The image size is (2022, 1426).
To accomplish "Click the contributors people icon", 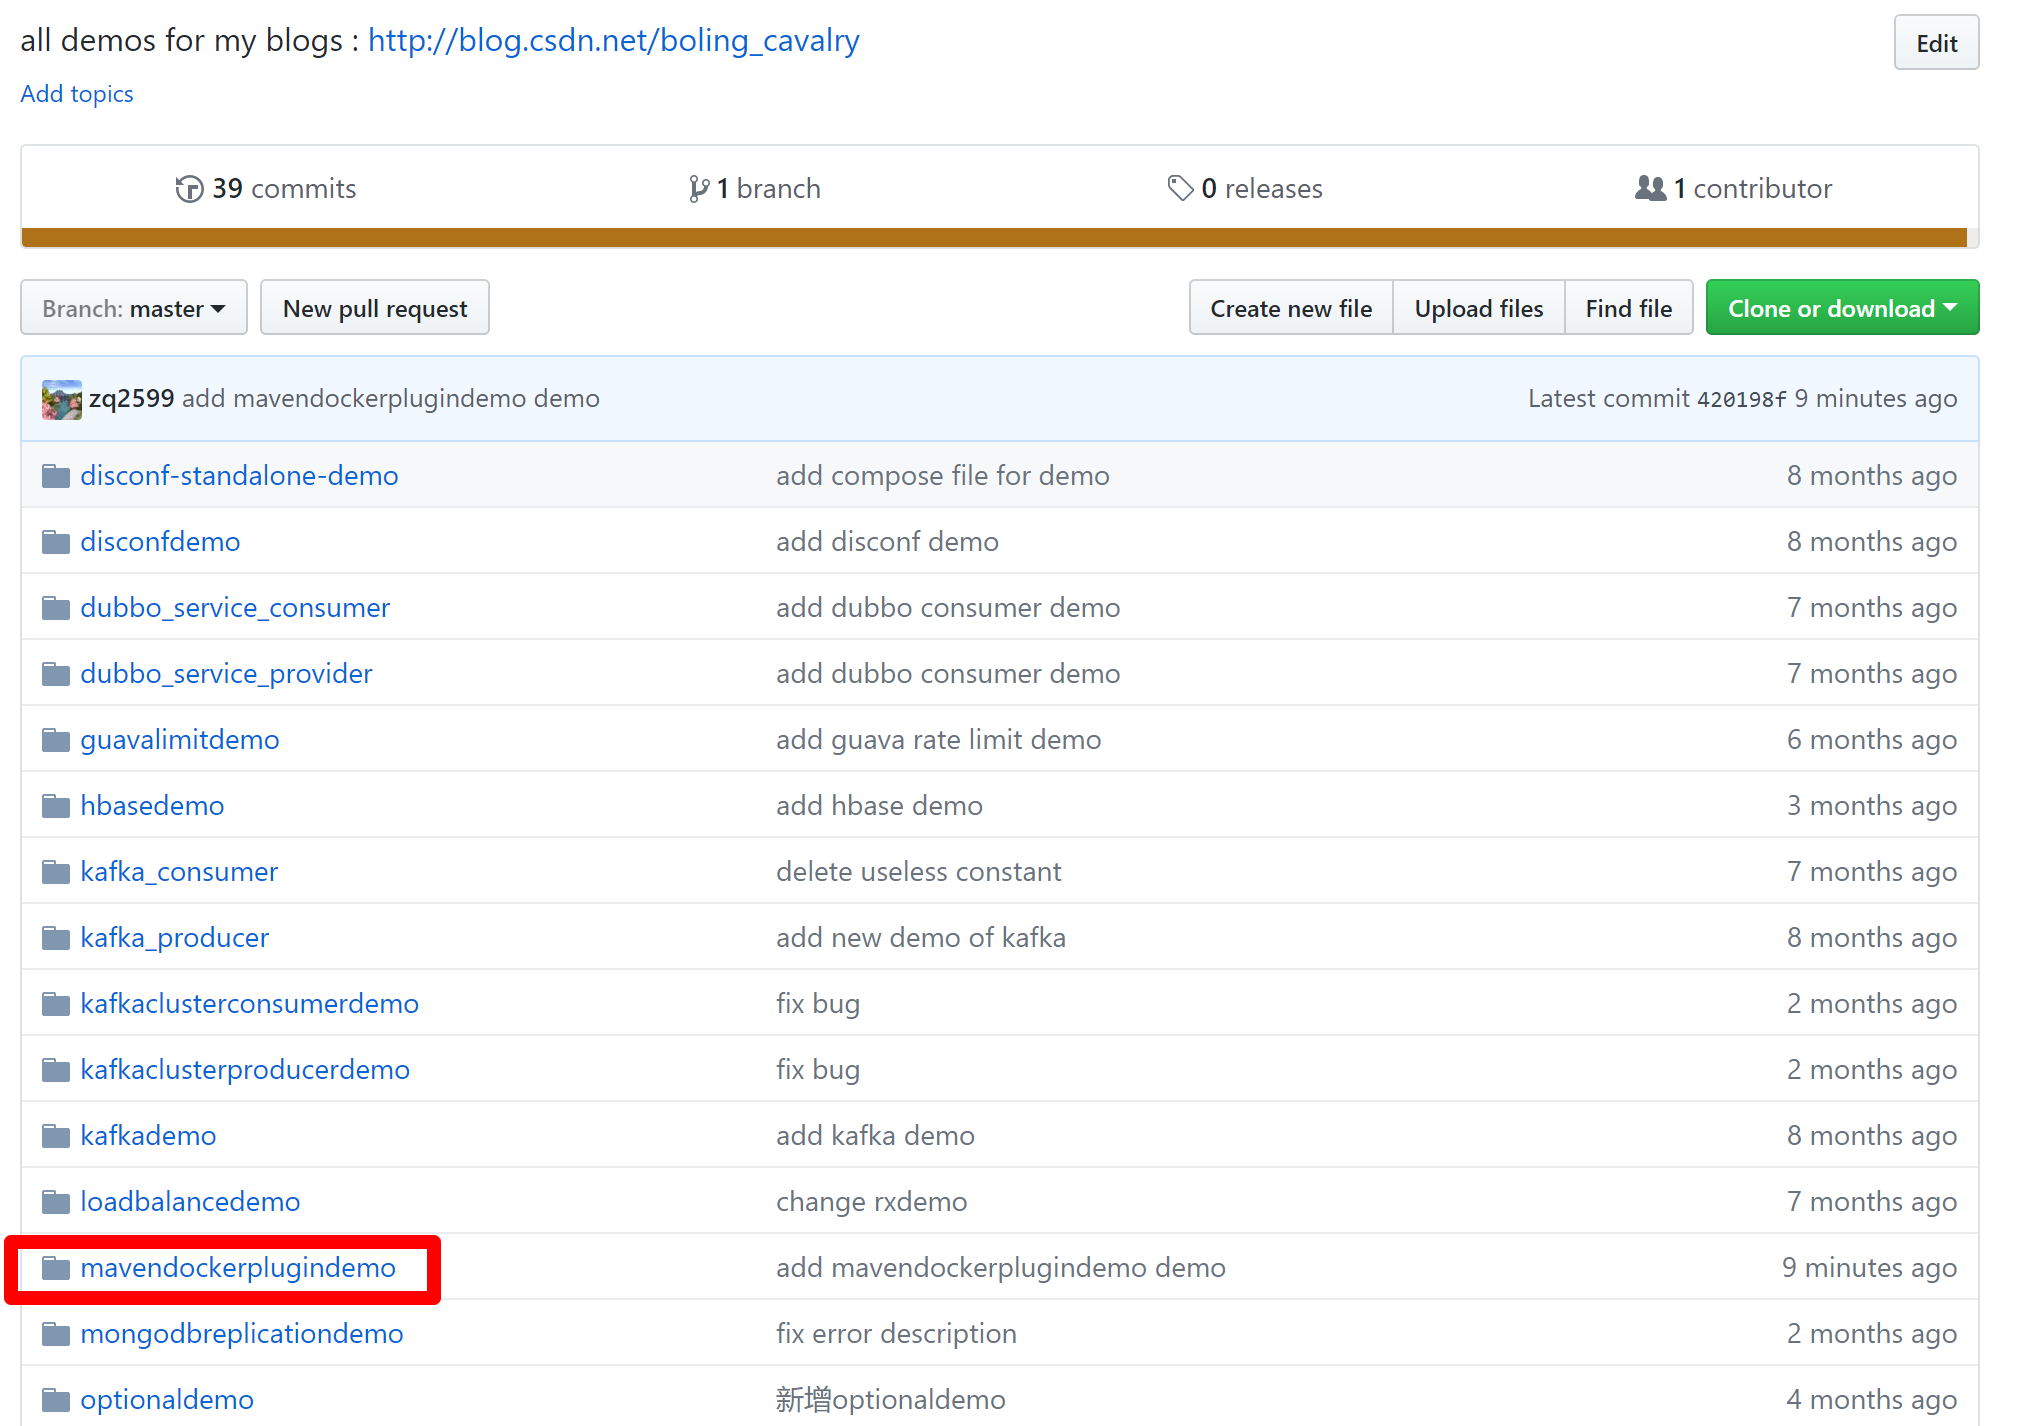I will 1650,188.
